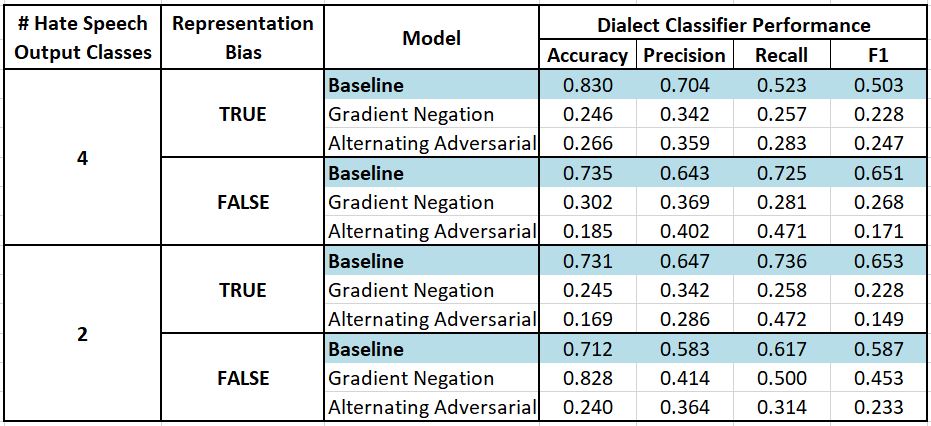Click the "Recall" column header
Image resolution: width=931 pixels, height=426 pixels.
781,56
